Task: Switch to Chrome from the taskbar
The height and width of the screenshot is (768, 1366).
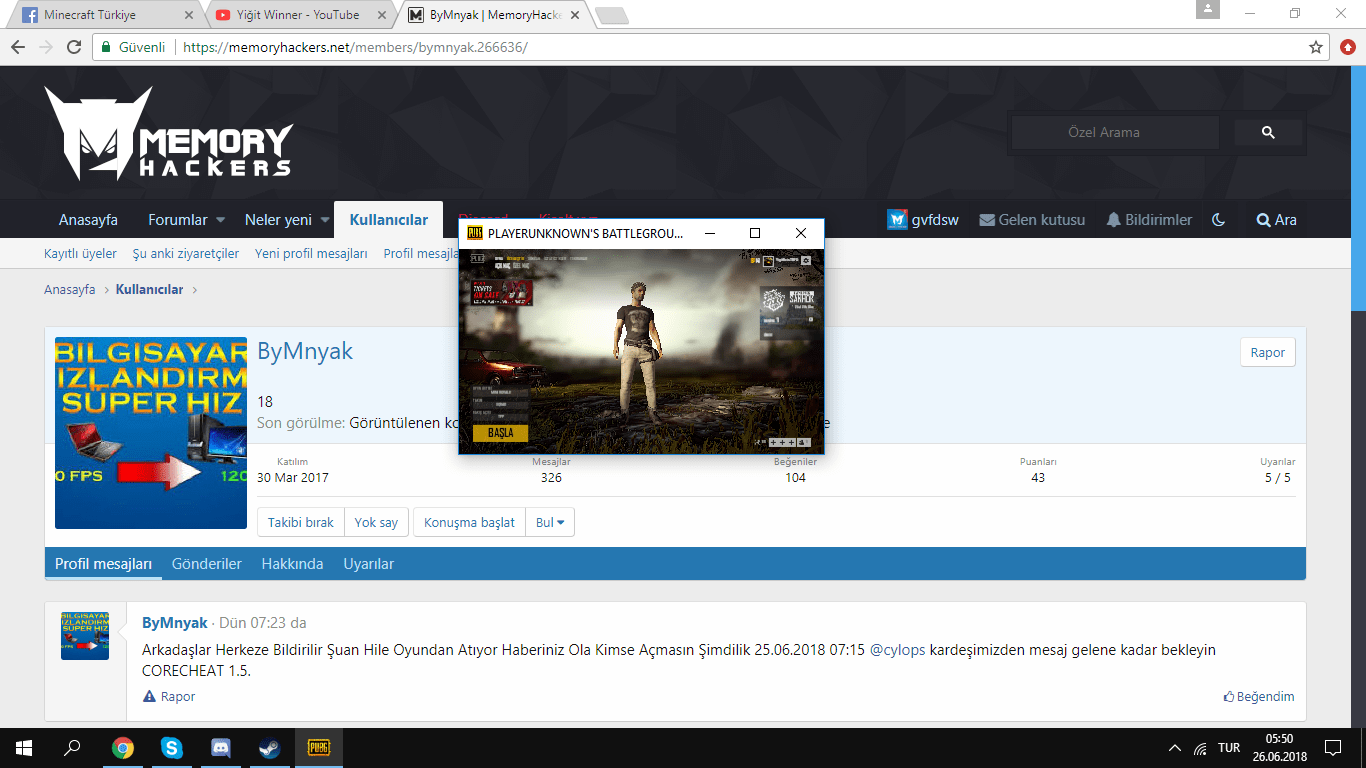Action: click(x=122, y=747)
